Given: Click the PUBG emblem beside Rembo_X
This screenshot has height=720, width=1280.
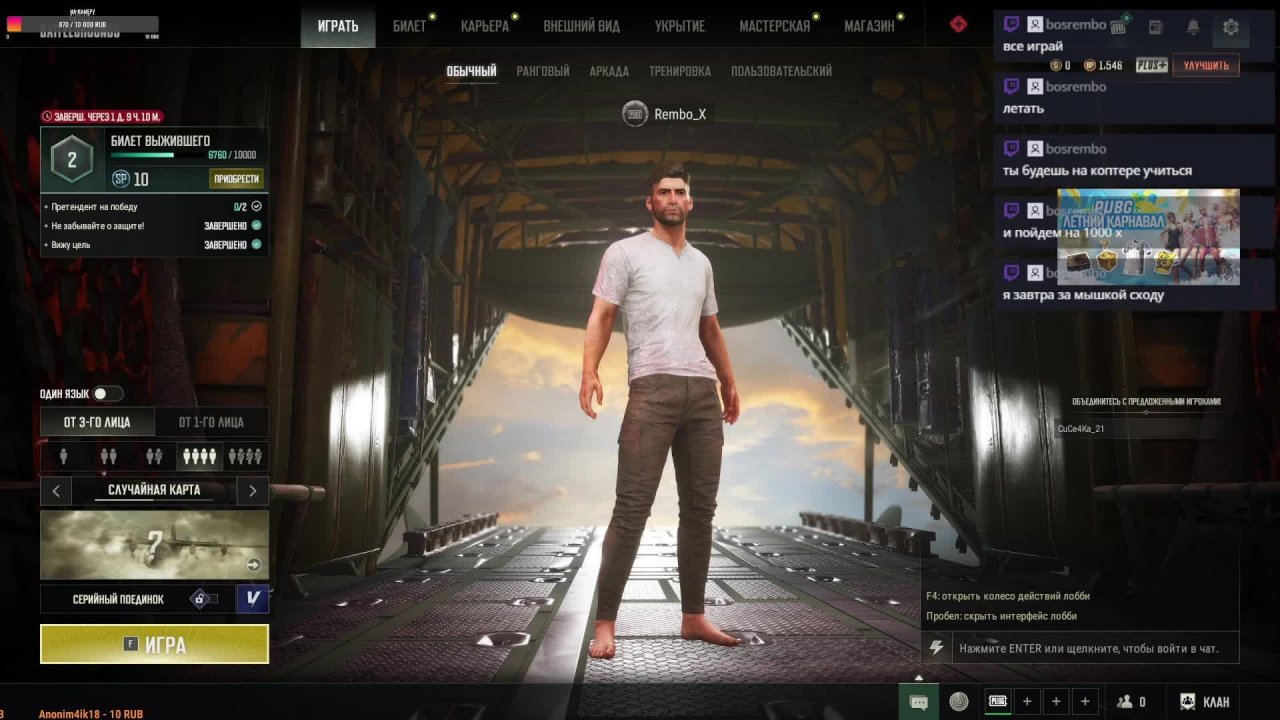Looking at the screenshot, I should pyautogui.click(x=635, y=114).
